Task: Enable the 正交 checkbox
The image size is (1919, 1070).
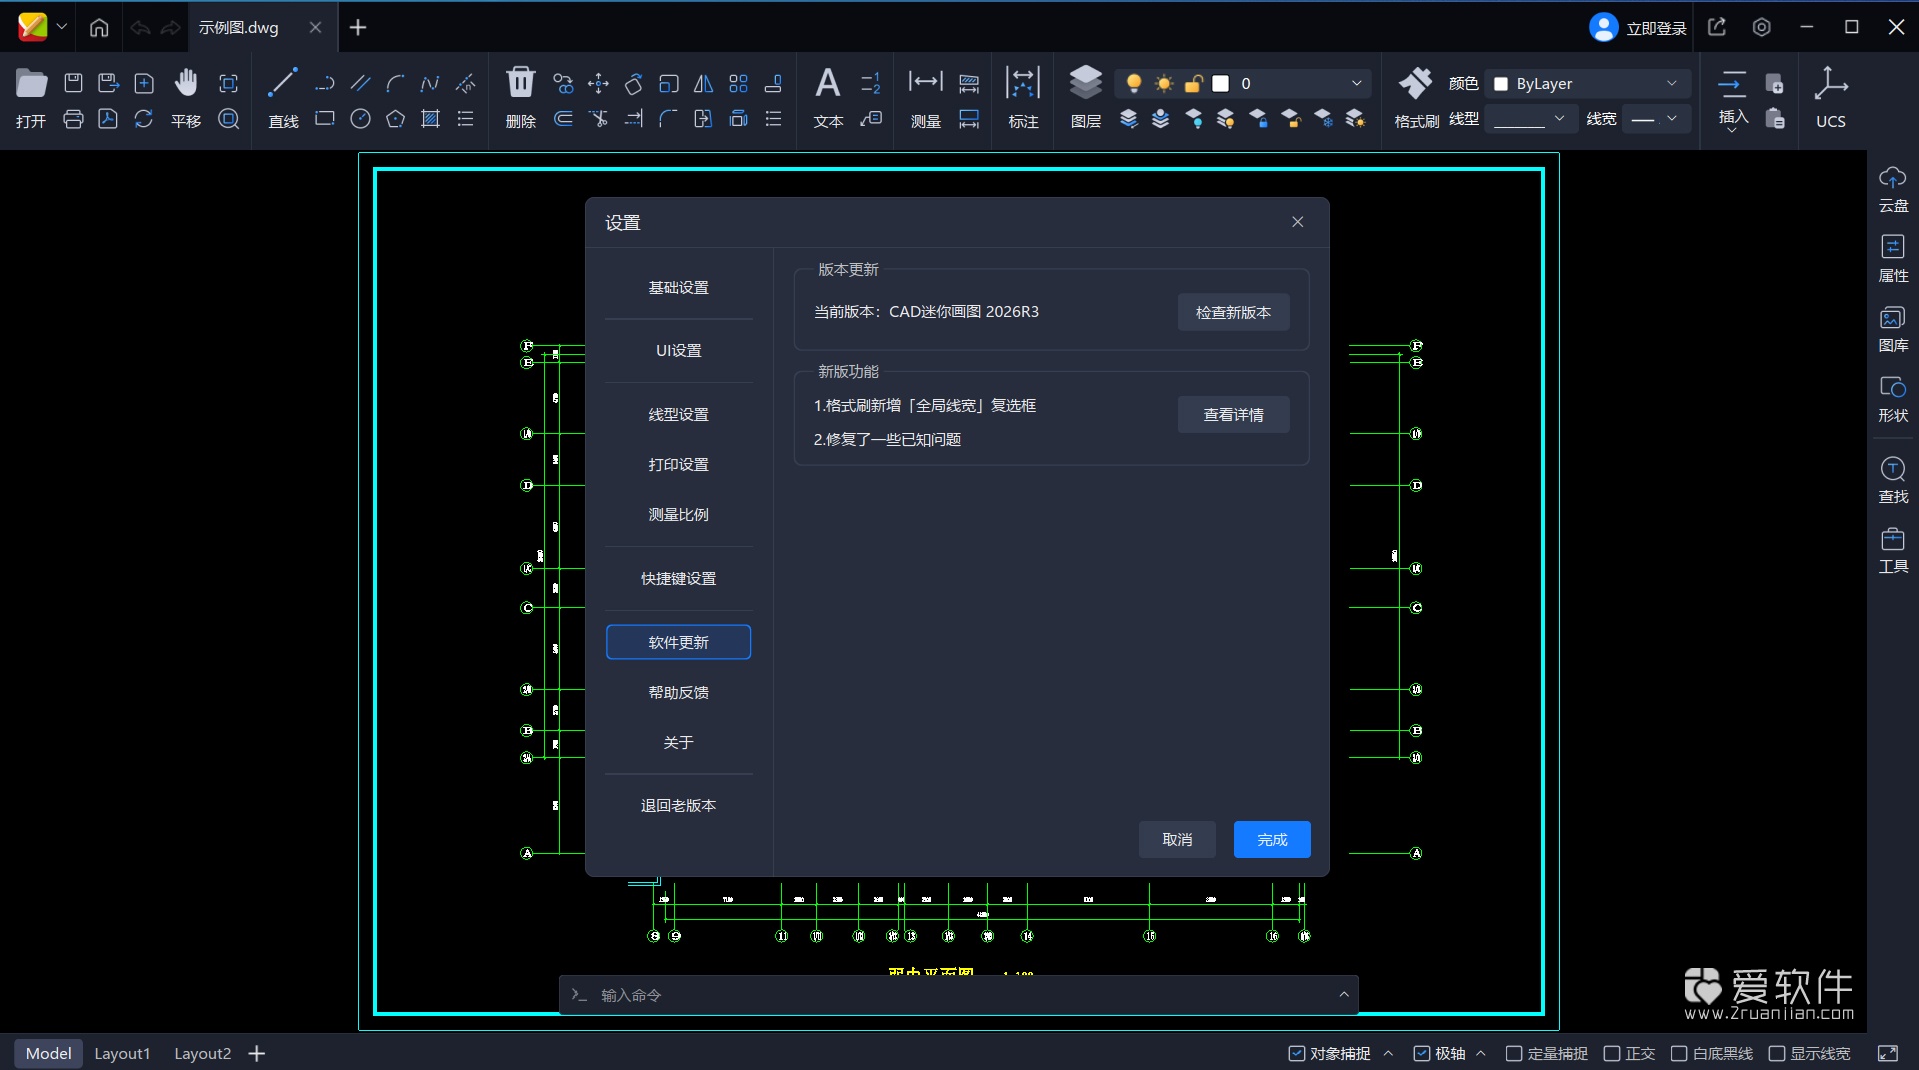Action: click(x=1612, y=1053)
